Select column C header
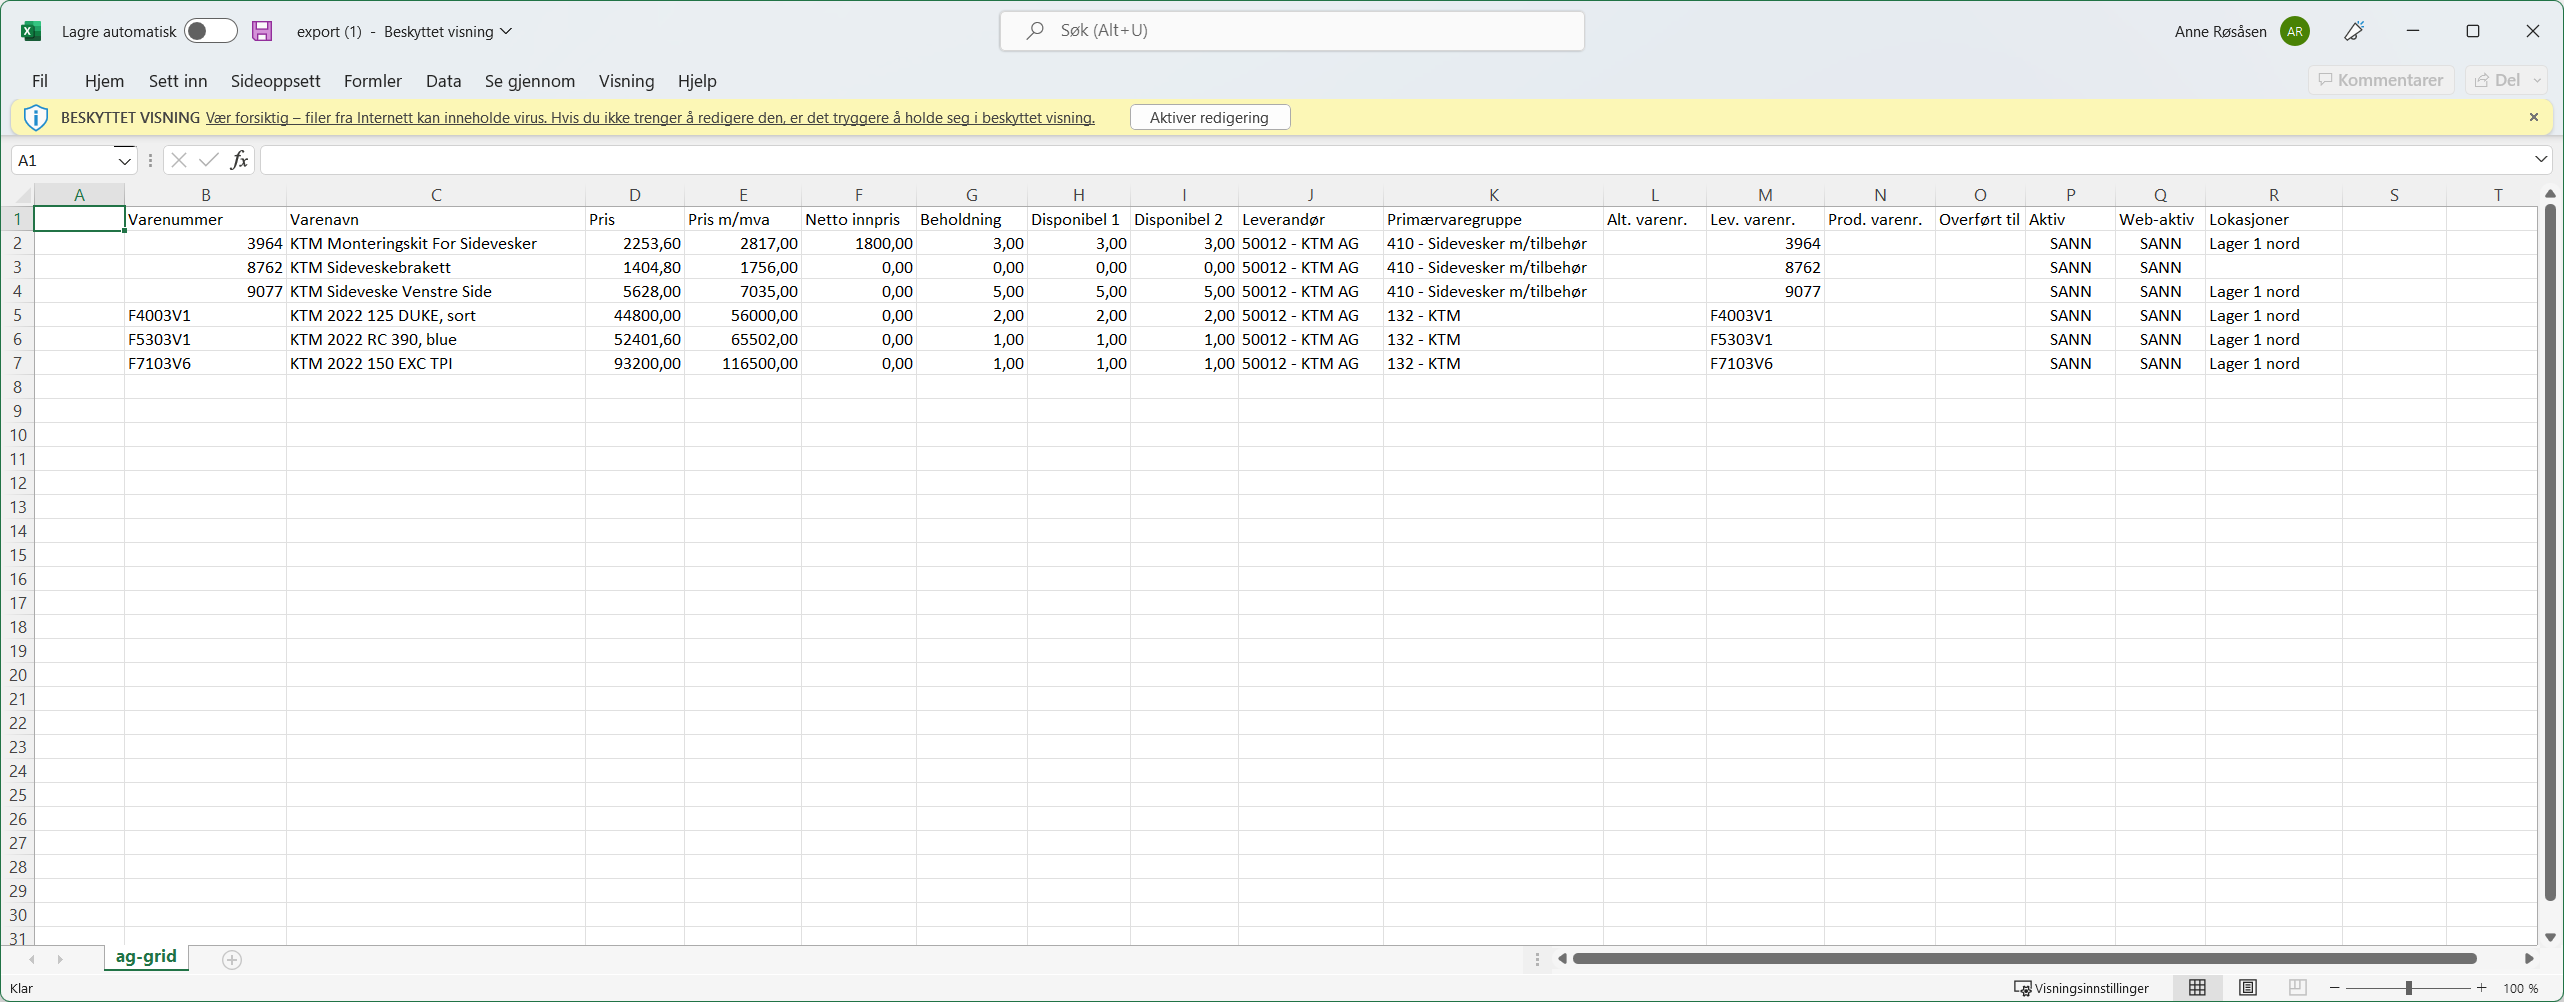This screenshot has height=1002, width=2564. pyautogui.click(x=436, y=195)
